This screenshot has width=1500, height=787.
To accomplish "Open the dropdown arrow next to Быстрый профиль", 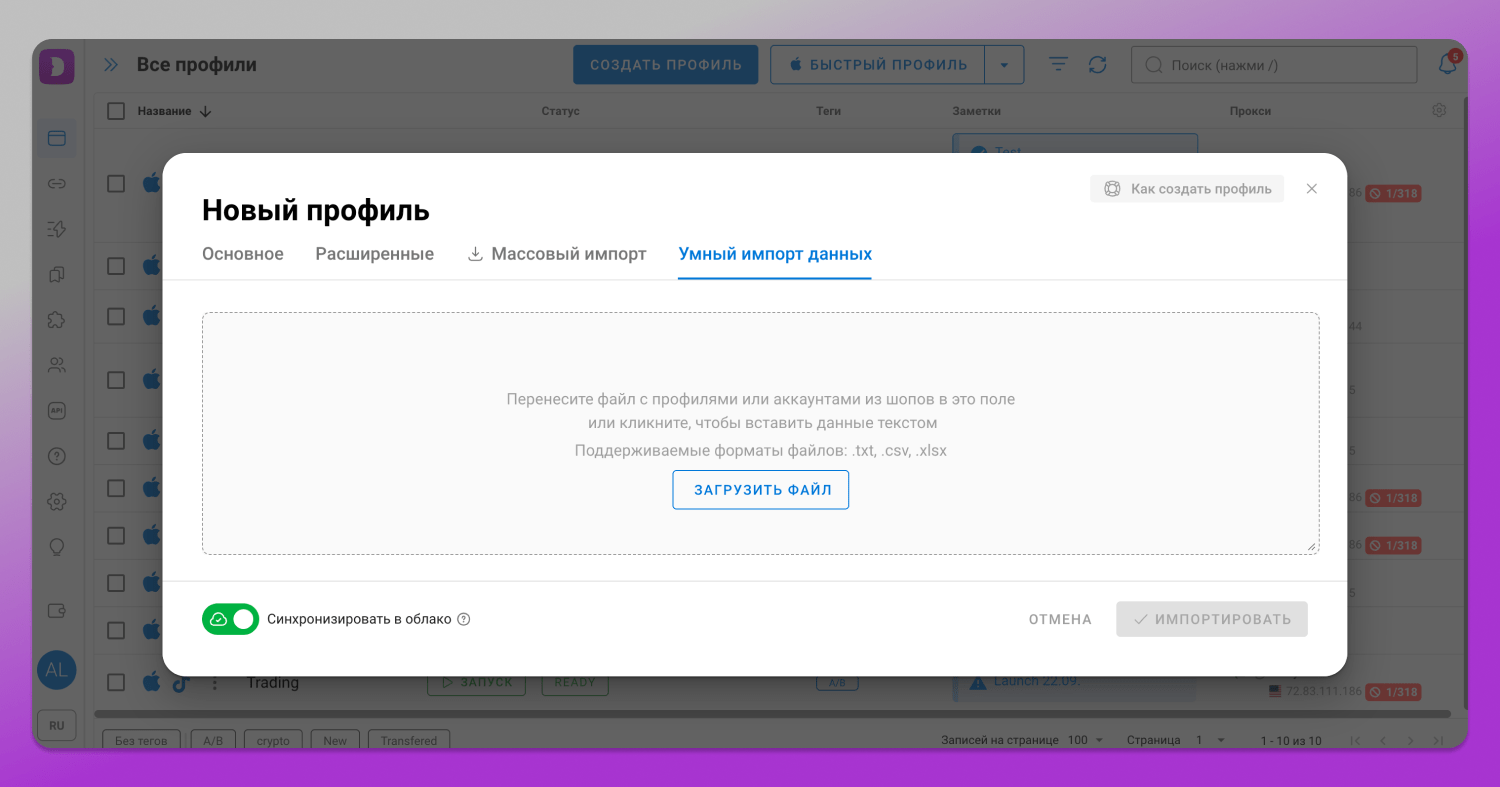I will (x=1005, y=65).
